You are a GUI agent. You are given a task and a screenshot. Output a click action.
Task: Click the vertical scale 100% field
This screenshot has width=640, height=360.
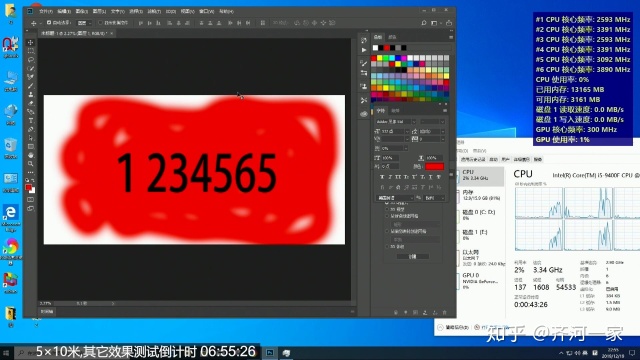391,158
